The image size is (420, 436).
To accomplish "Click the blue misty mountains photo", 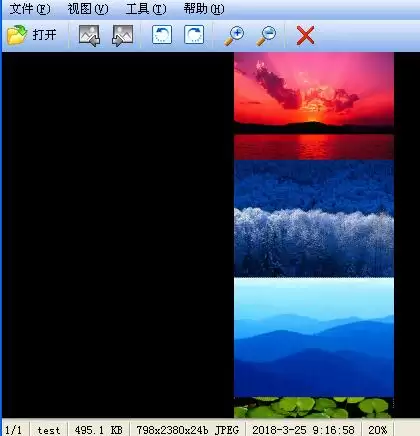I will pyautogui.click(x=314, y=337).
